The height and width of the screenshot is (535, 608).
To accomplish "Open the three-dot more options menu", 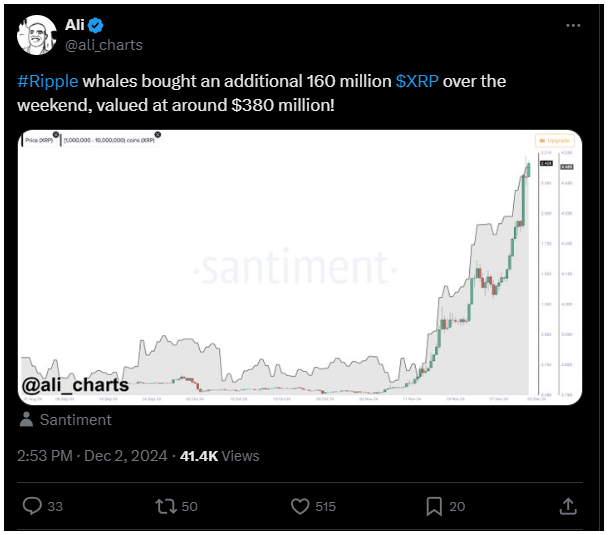I will tap(573, 26).
